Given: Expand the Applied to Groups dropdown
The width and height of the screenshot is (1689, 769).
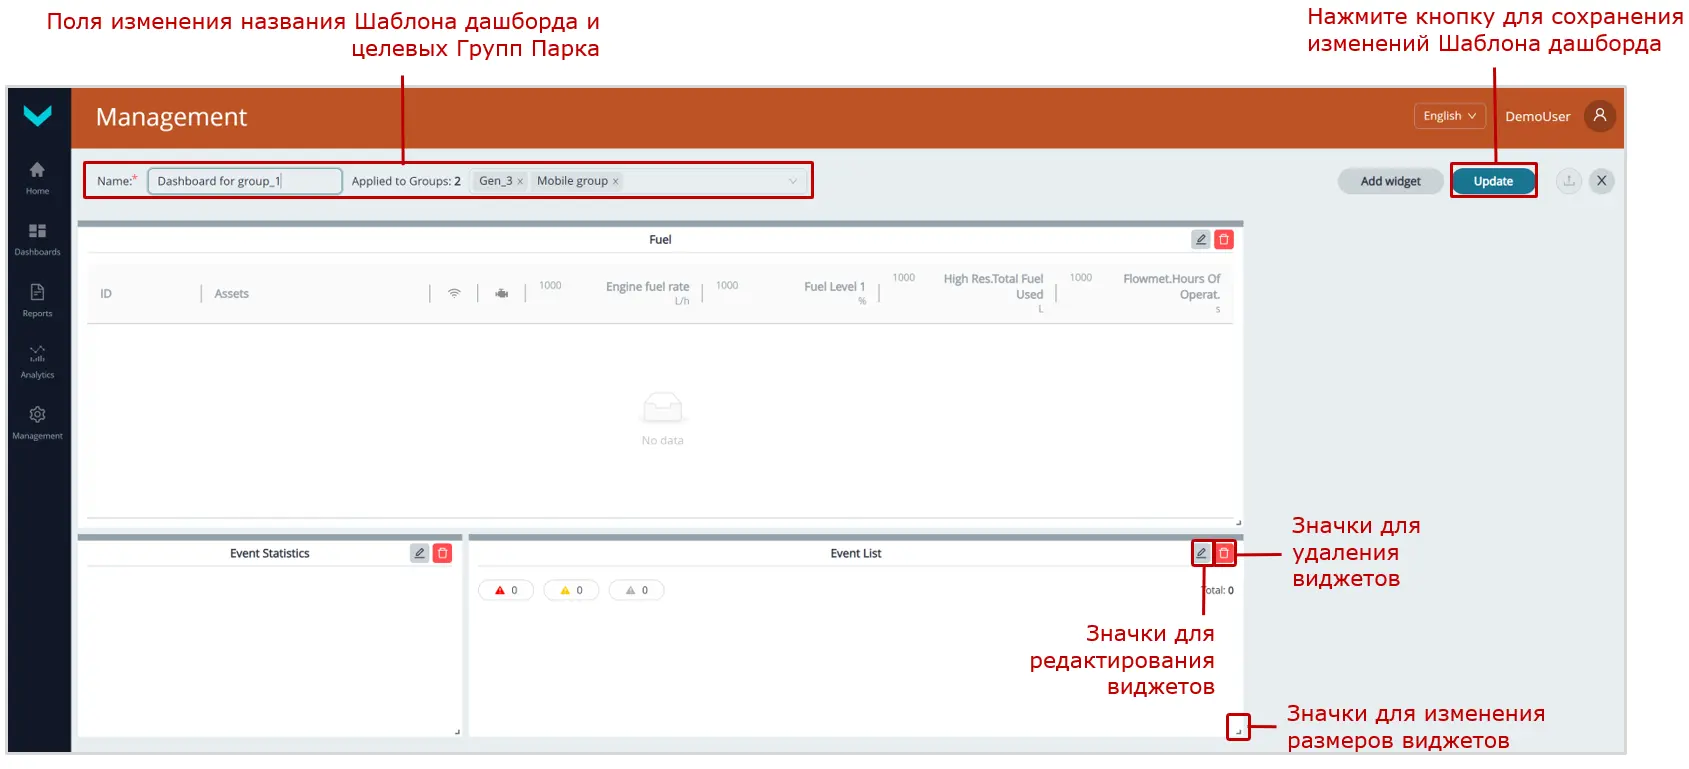Looking at the screenshot, I should tap(793, 181).
